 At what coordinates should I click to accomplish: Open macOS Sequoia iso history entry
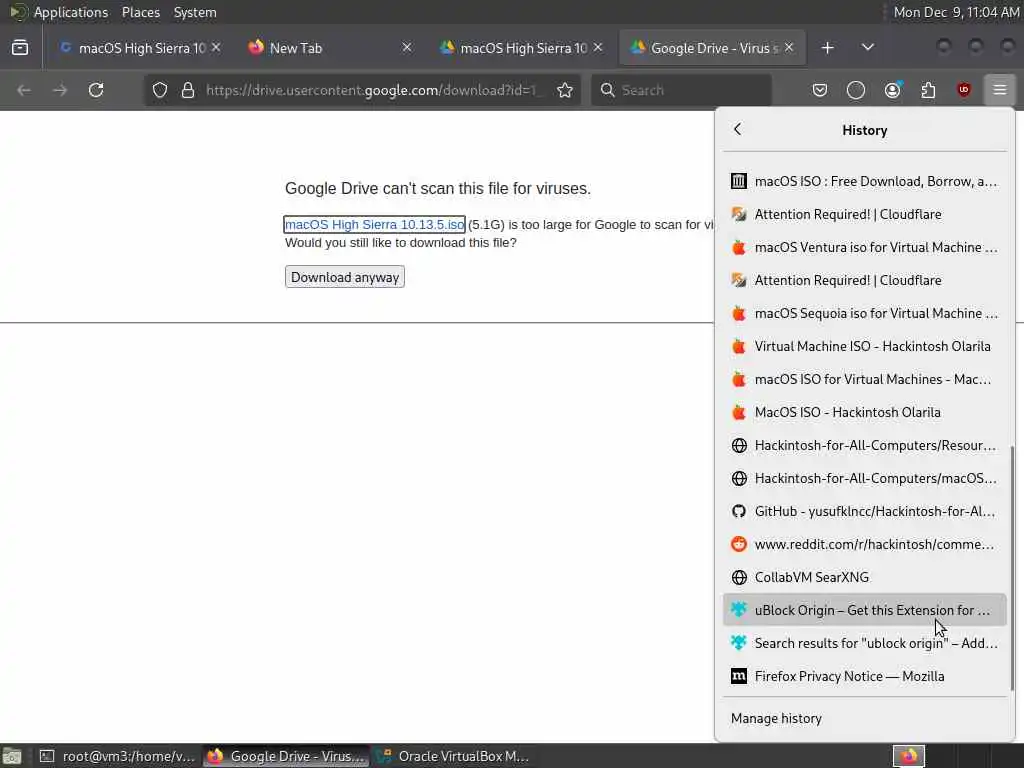click(865, 313)
